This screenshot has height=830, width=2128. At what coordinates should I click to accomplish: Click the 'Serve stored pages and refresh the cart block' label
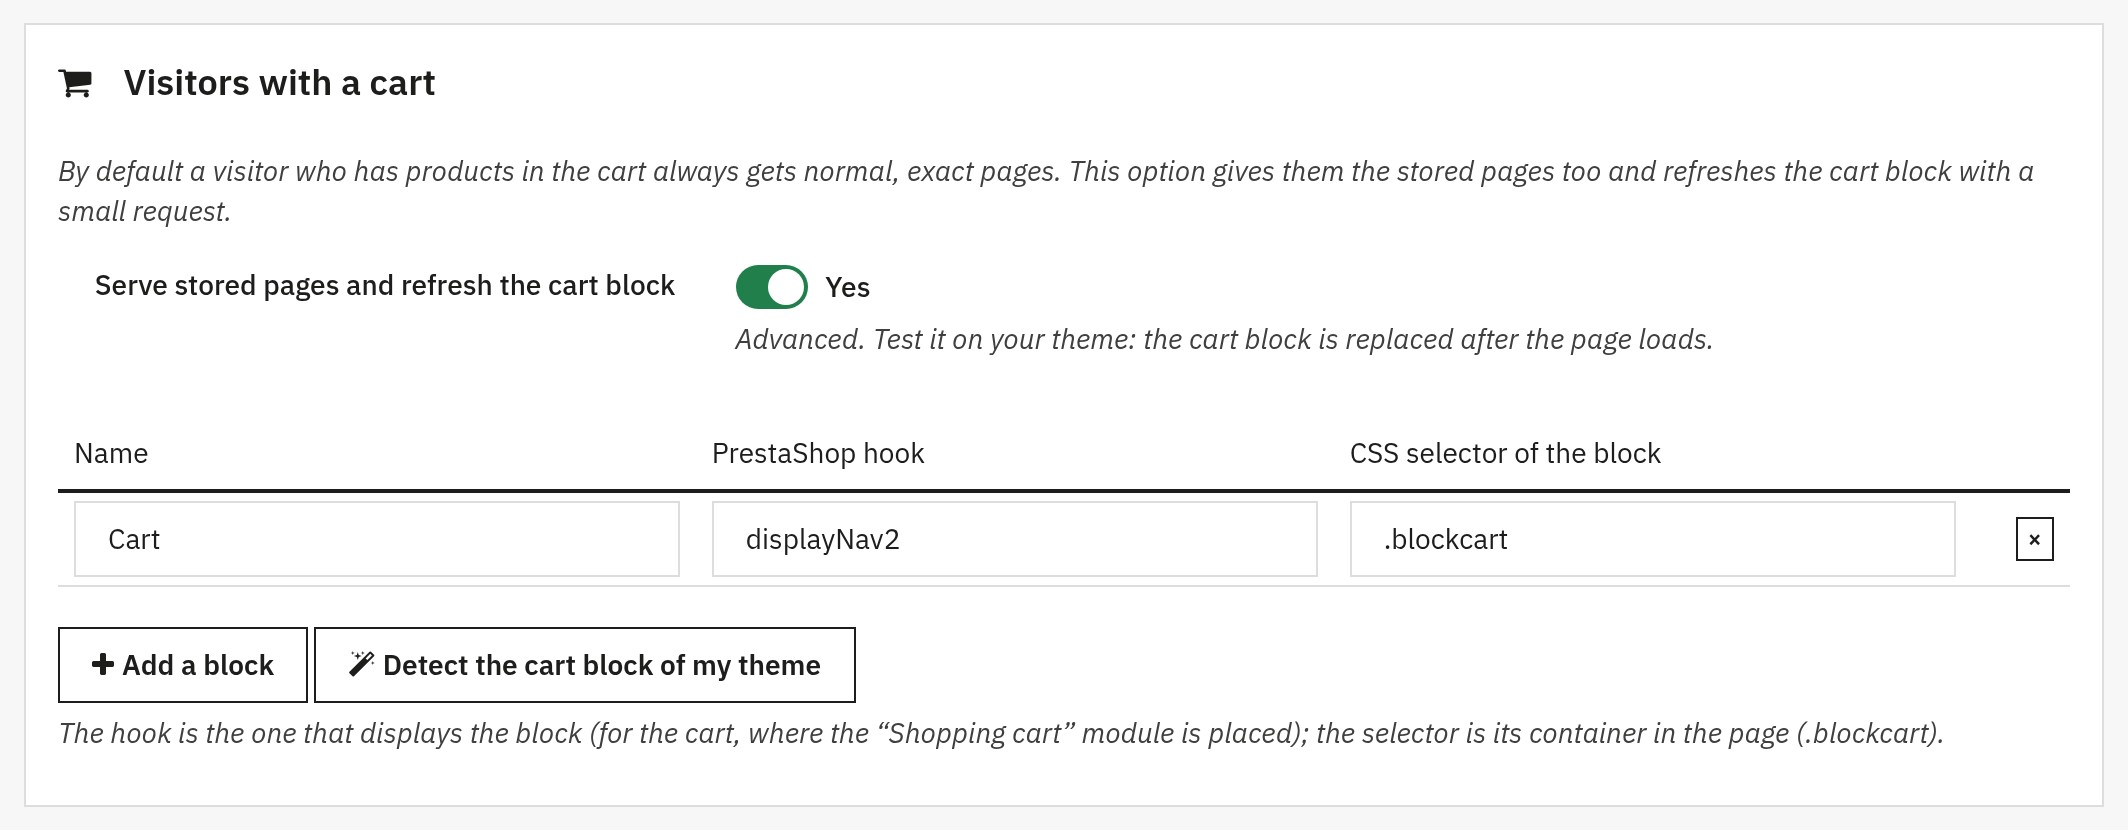click(385, 286)
